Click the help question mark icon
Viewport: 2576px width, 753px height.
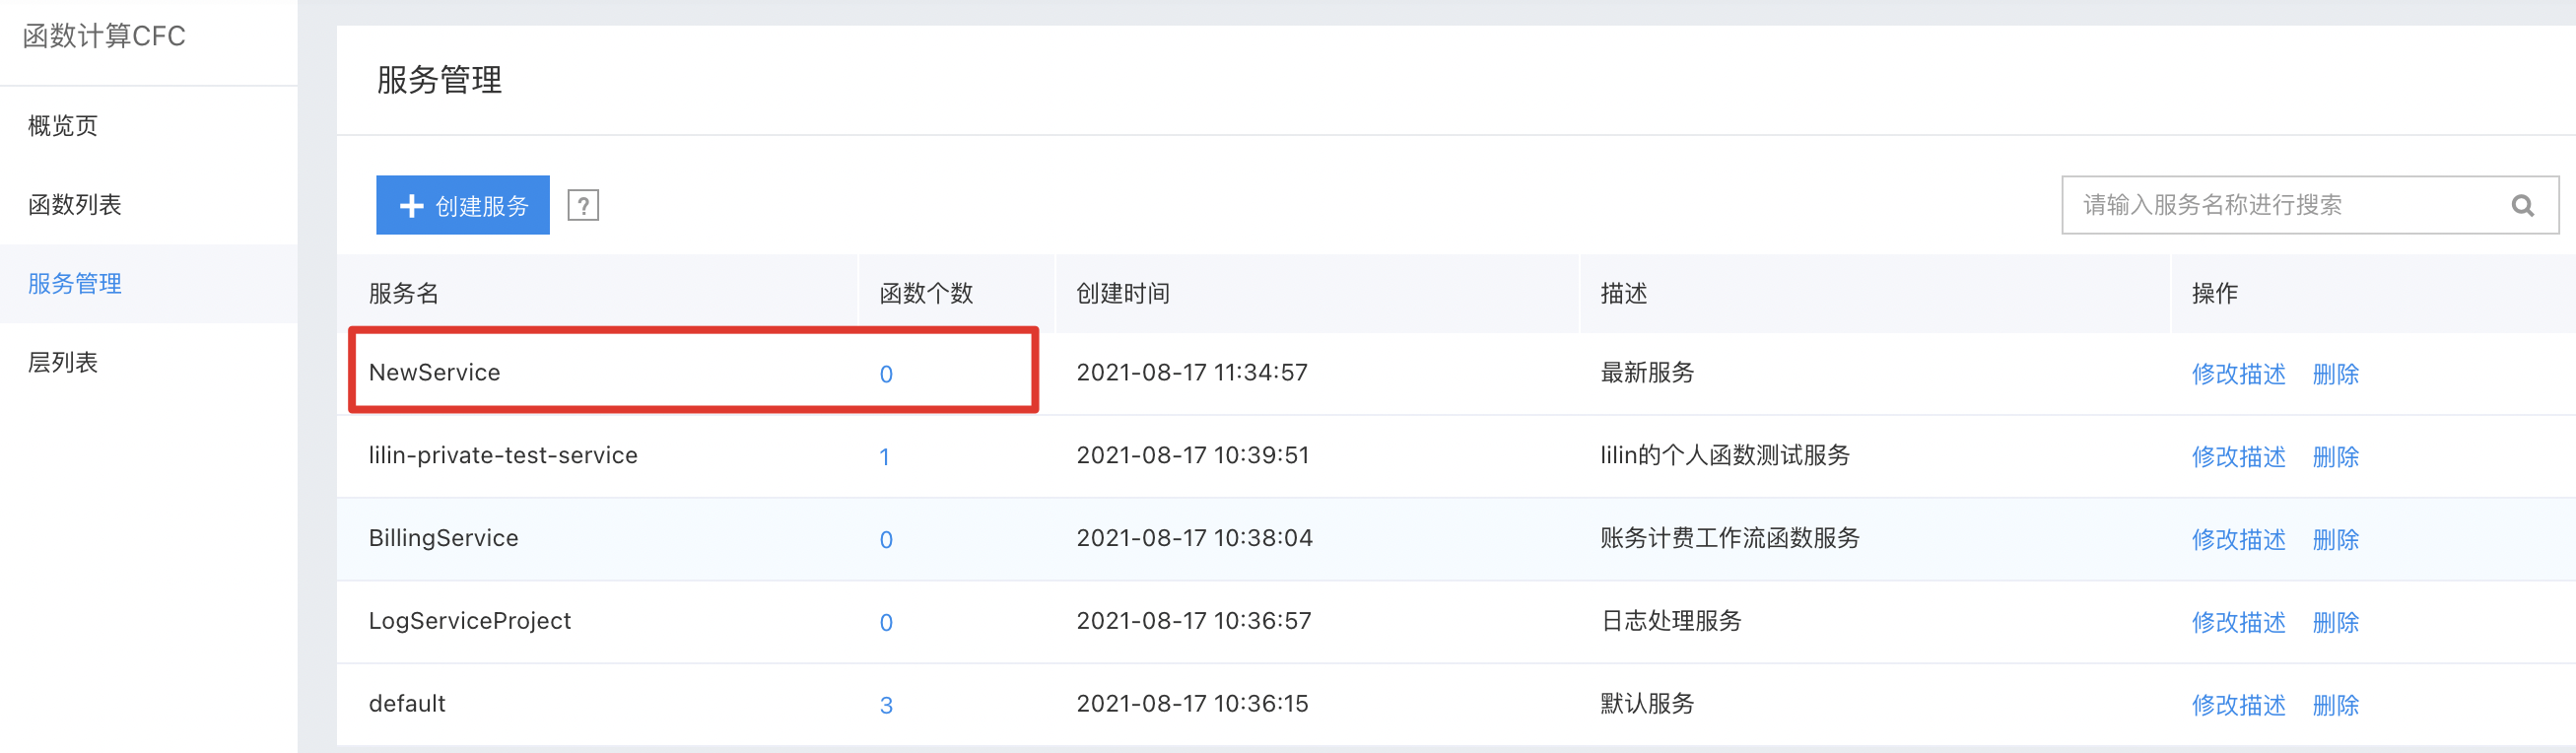point(583,205)
